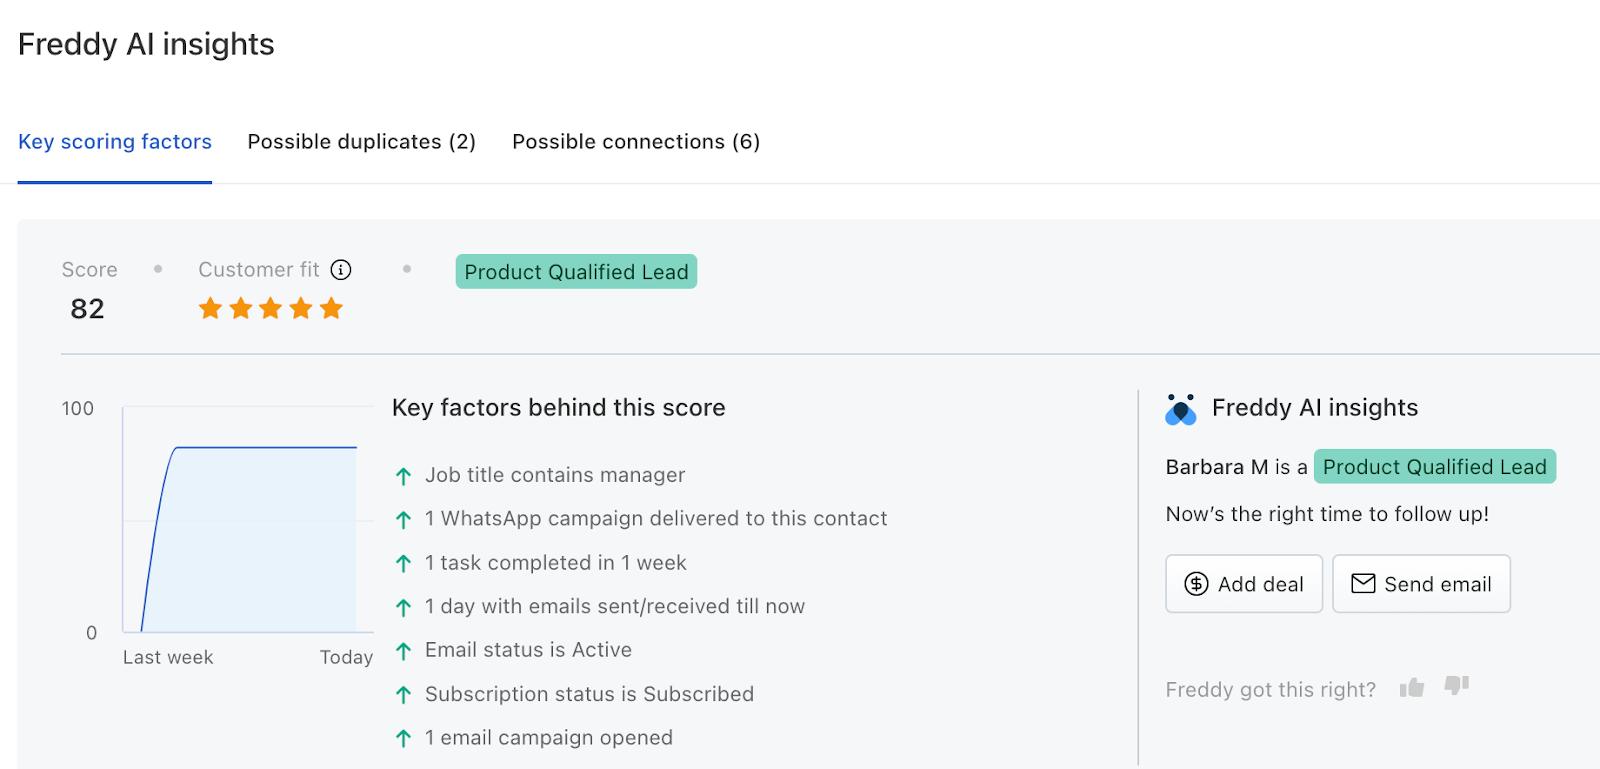
Task: Click the Product Qualified Lead badge near score
Action: coord(576,272)
